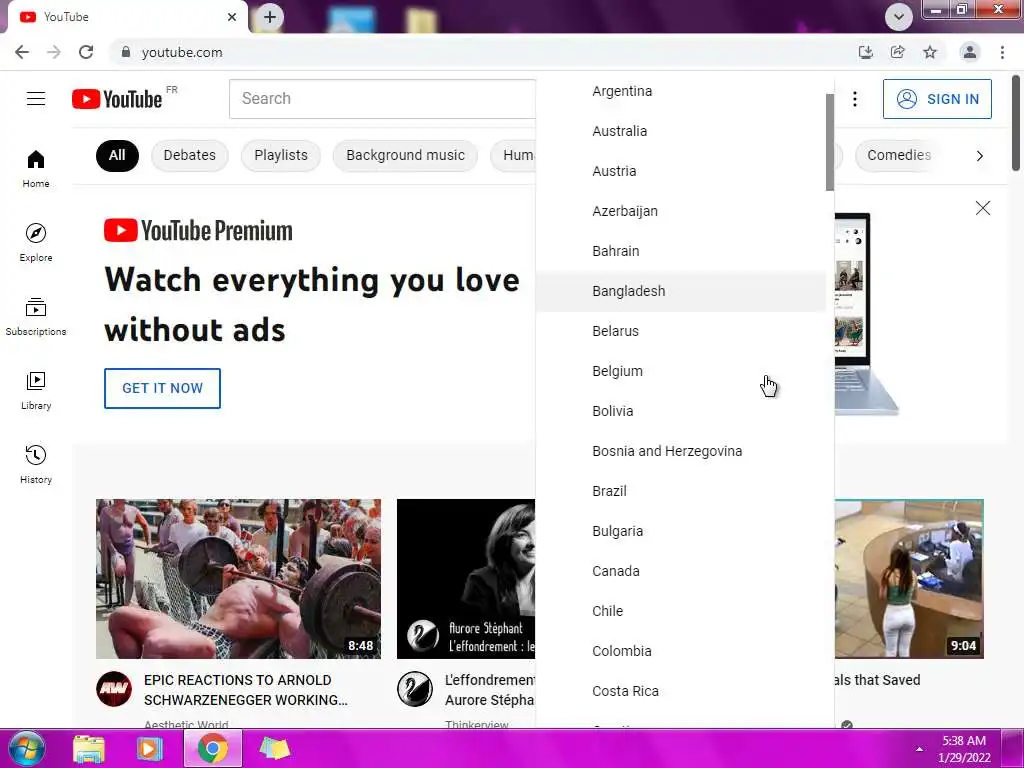
Task: Select the Debates chip
Action: (x=189, y=155)
